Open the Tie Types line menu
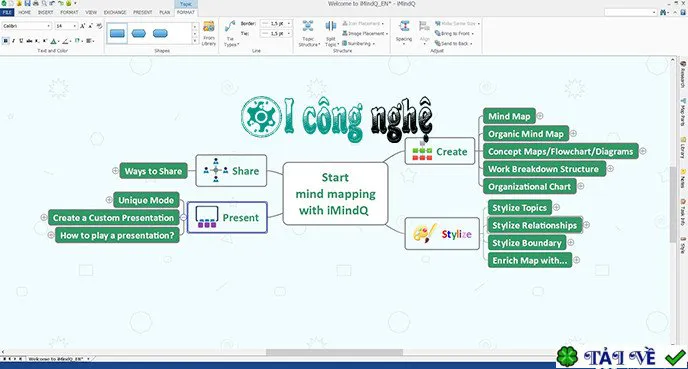The height and width of the screenshot is (369, 688). tap(230, 34)
